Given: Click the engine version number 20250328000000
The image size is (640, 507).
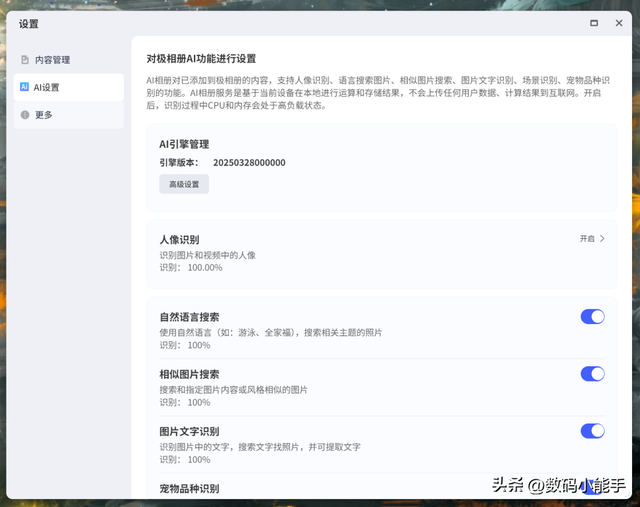Looking at the screenshot, I should tap(249, 162).
